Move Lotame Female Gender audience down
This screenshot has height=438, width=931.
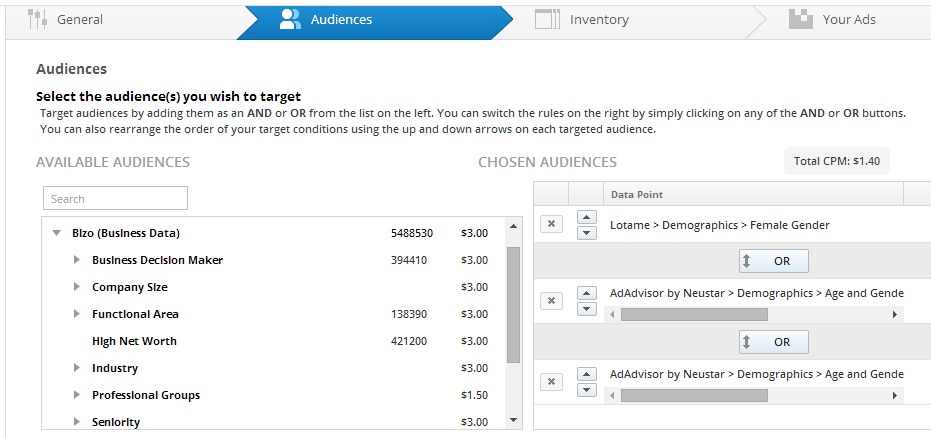[587, 232]
